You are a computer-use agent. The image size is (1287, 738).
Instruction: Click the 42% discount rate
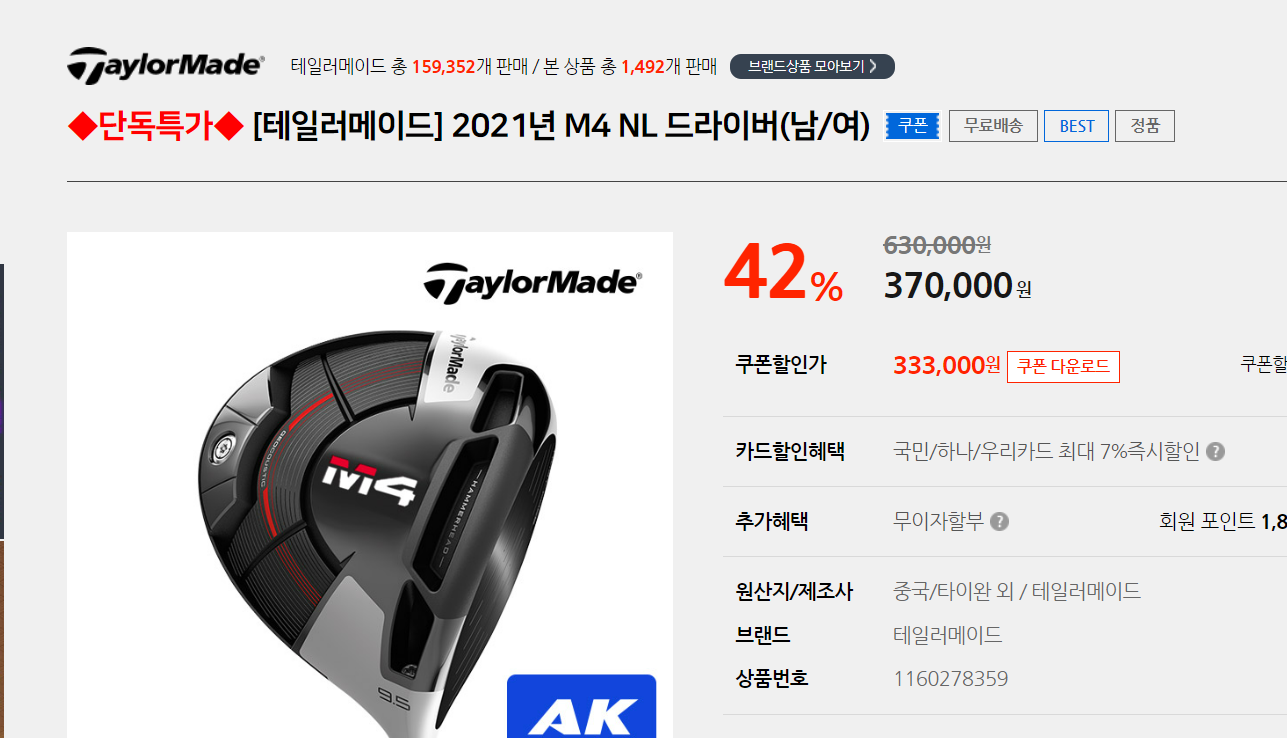point(783,272)
